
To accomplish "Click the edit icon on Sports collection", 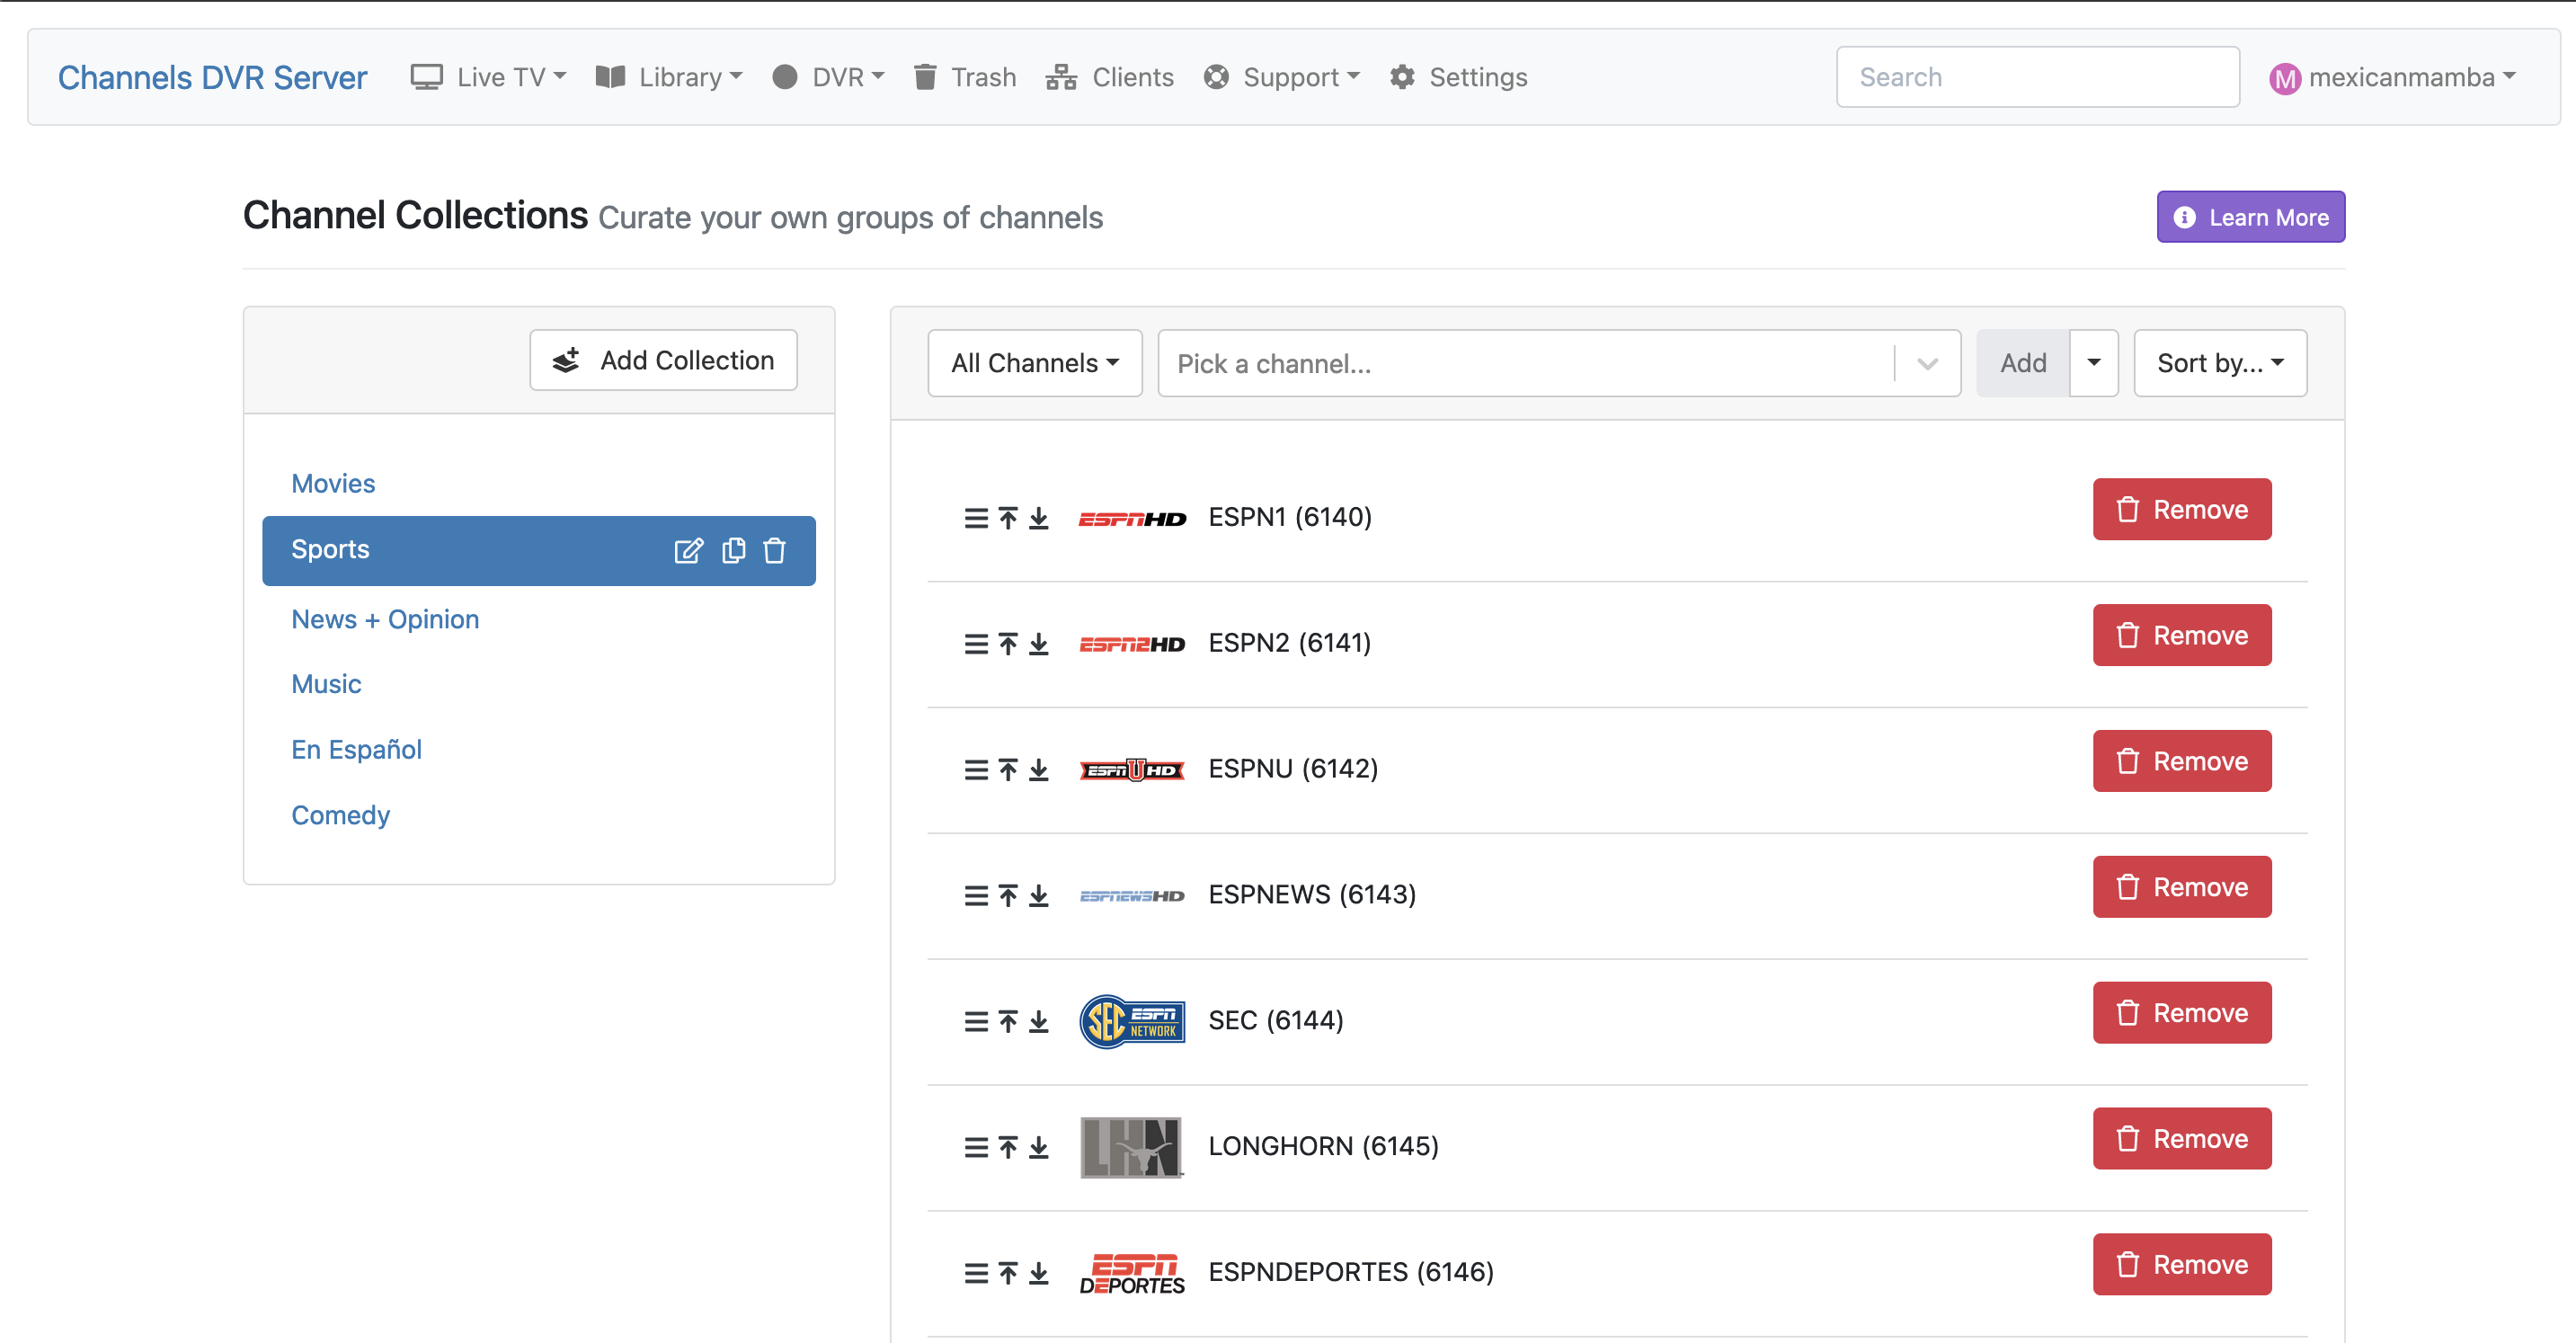I will 688,550.
